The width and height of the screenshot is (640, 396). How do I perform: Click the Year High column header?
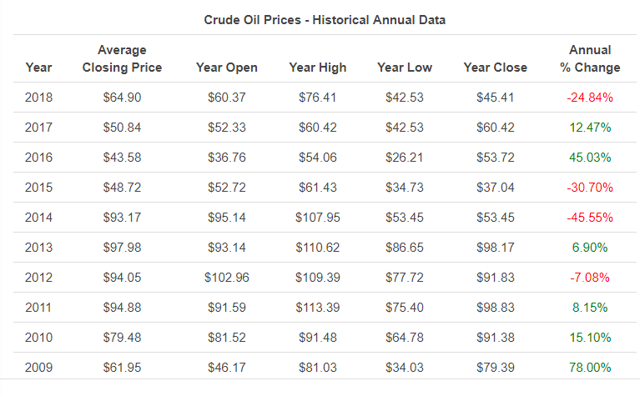click(318, 67)
